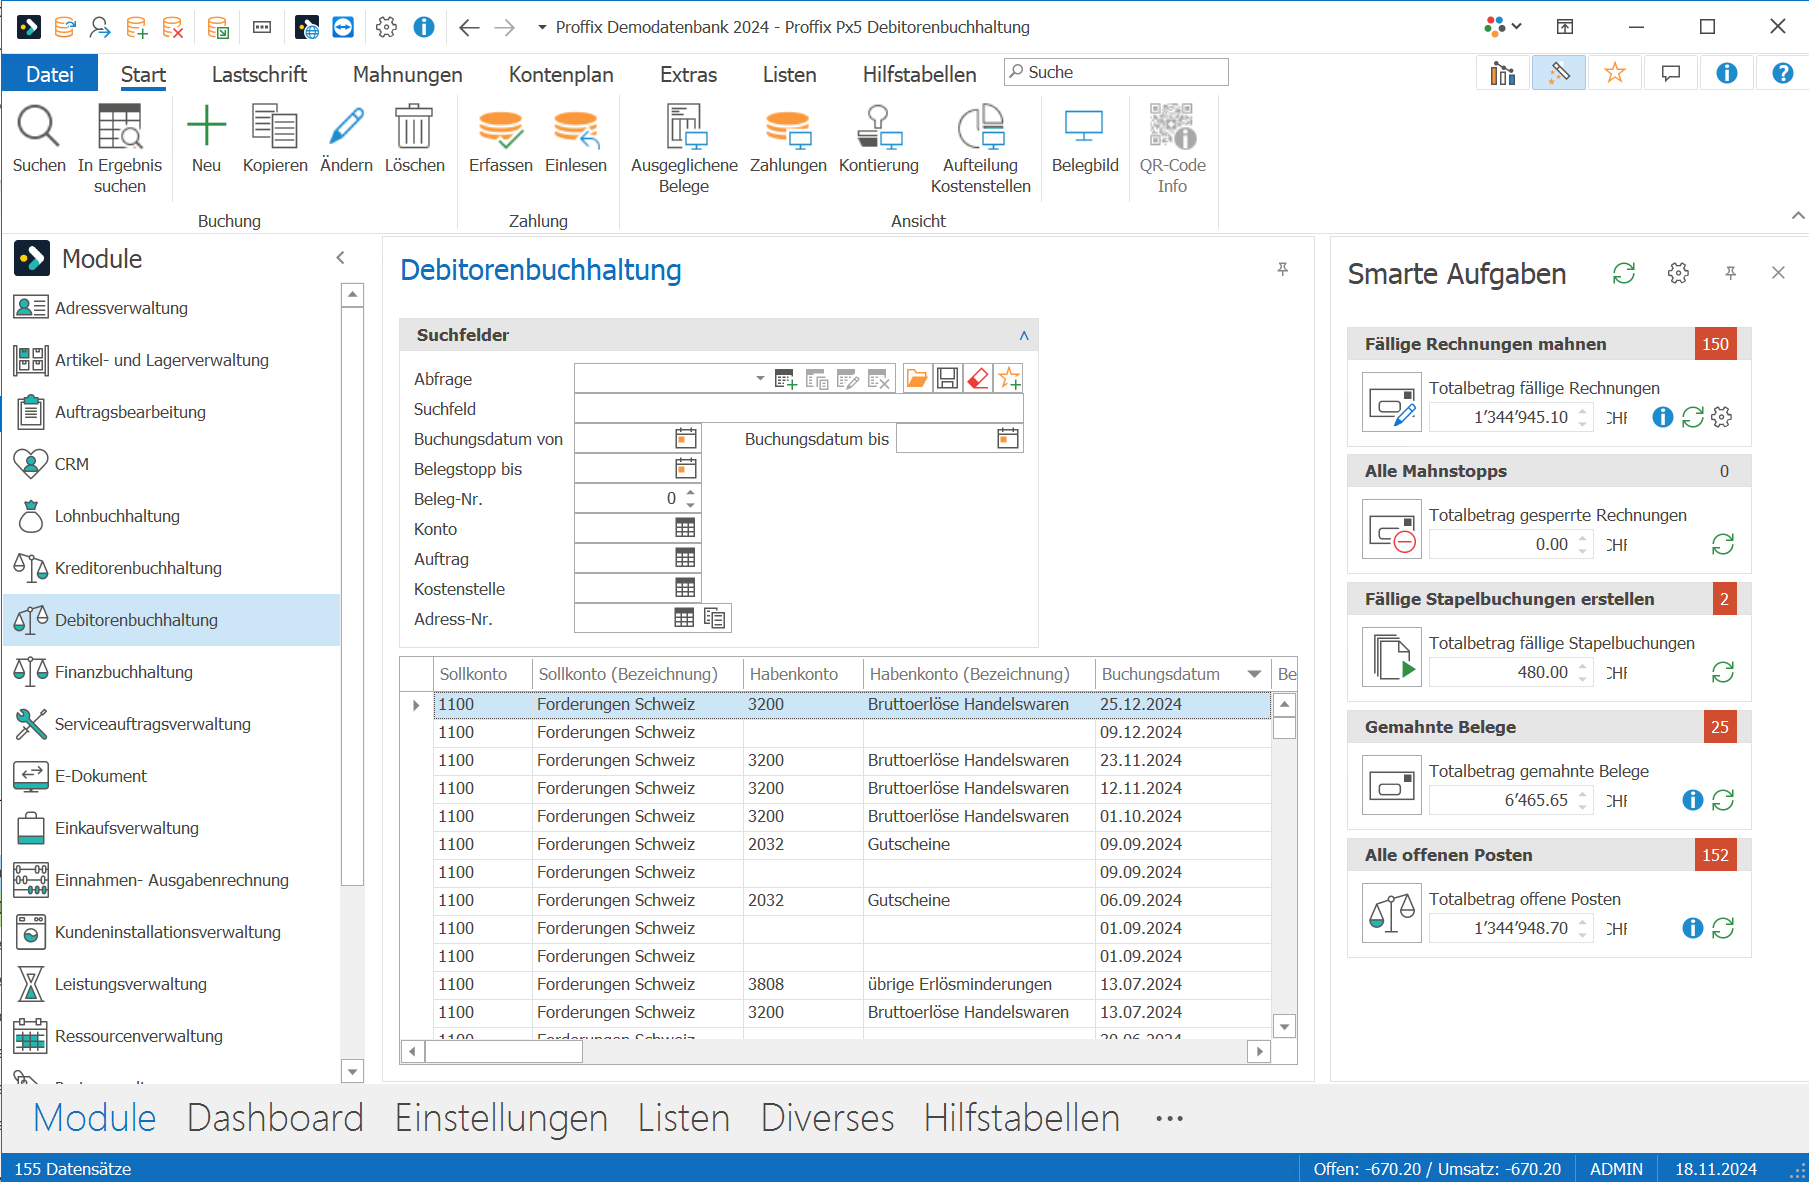The height and width of the screenshot is (1182, 1809).
Task: Click down arrow of module list scrollbar
Action: [x=352, y=1072]
